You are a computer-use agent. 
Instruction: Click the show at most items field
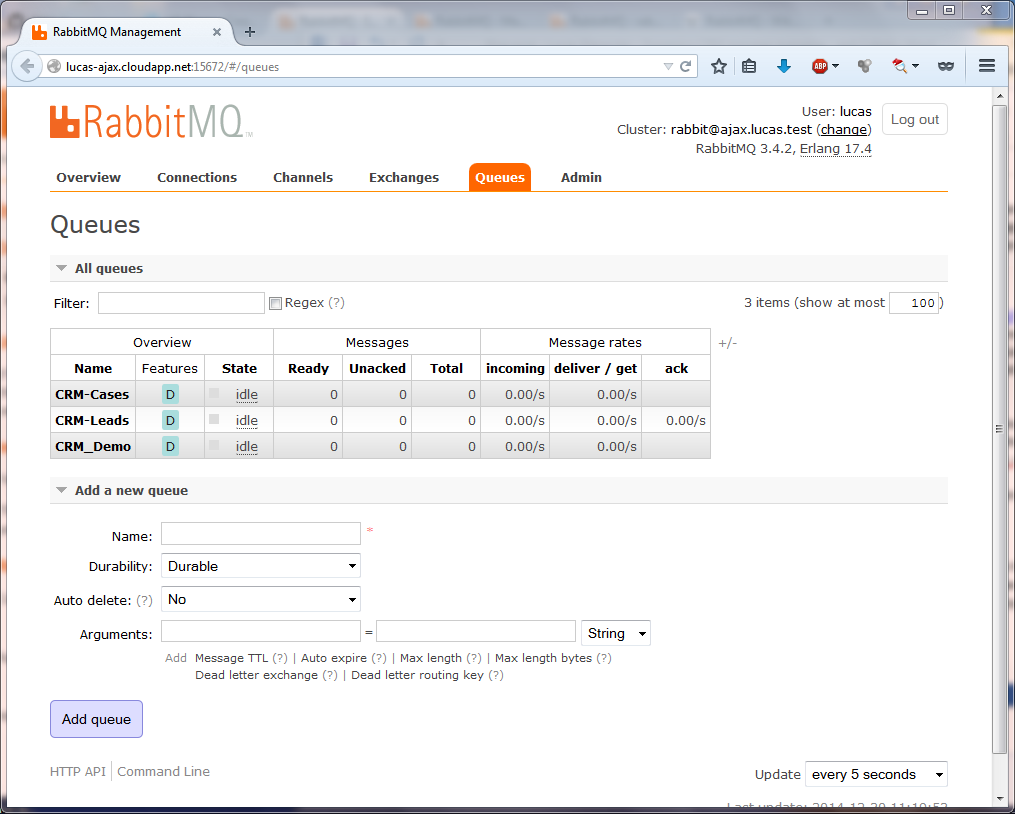coord(914,303)
